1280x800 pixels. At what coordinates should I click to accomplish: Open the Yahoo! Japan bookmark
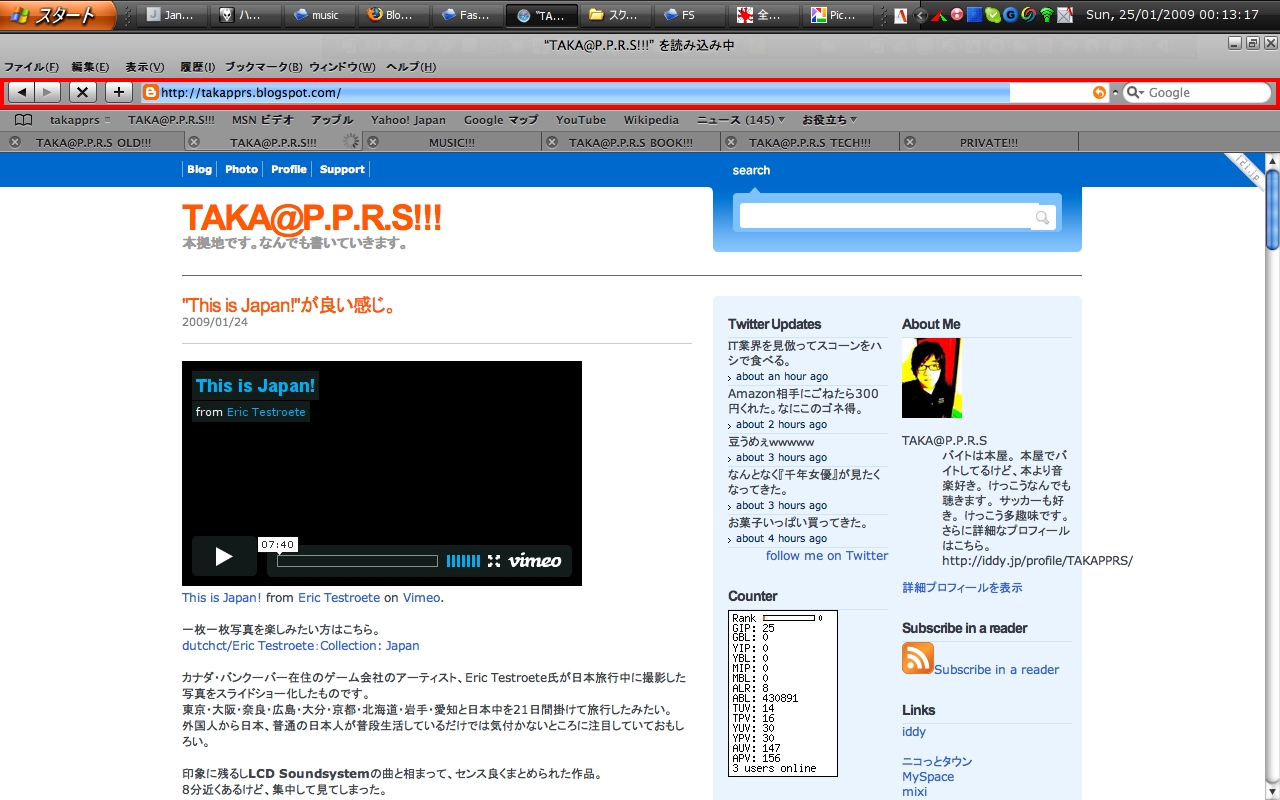coord(408,119)
